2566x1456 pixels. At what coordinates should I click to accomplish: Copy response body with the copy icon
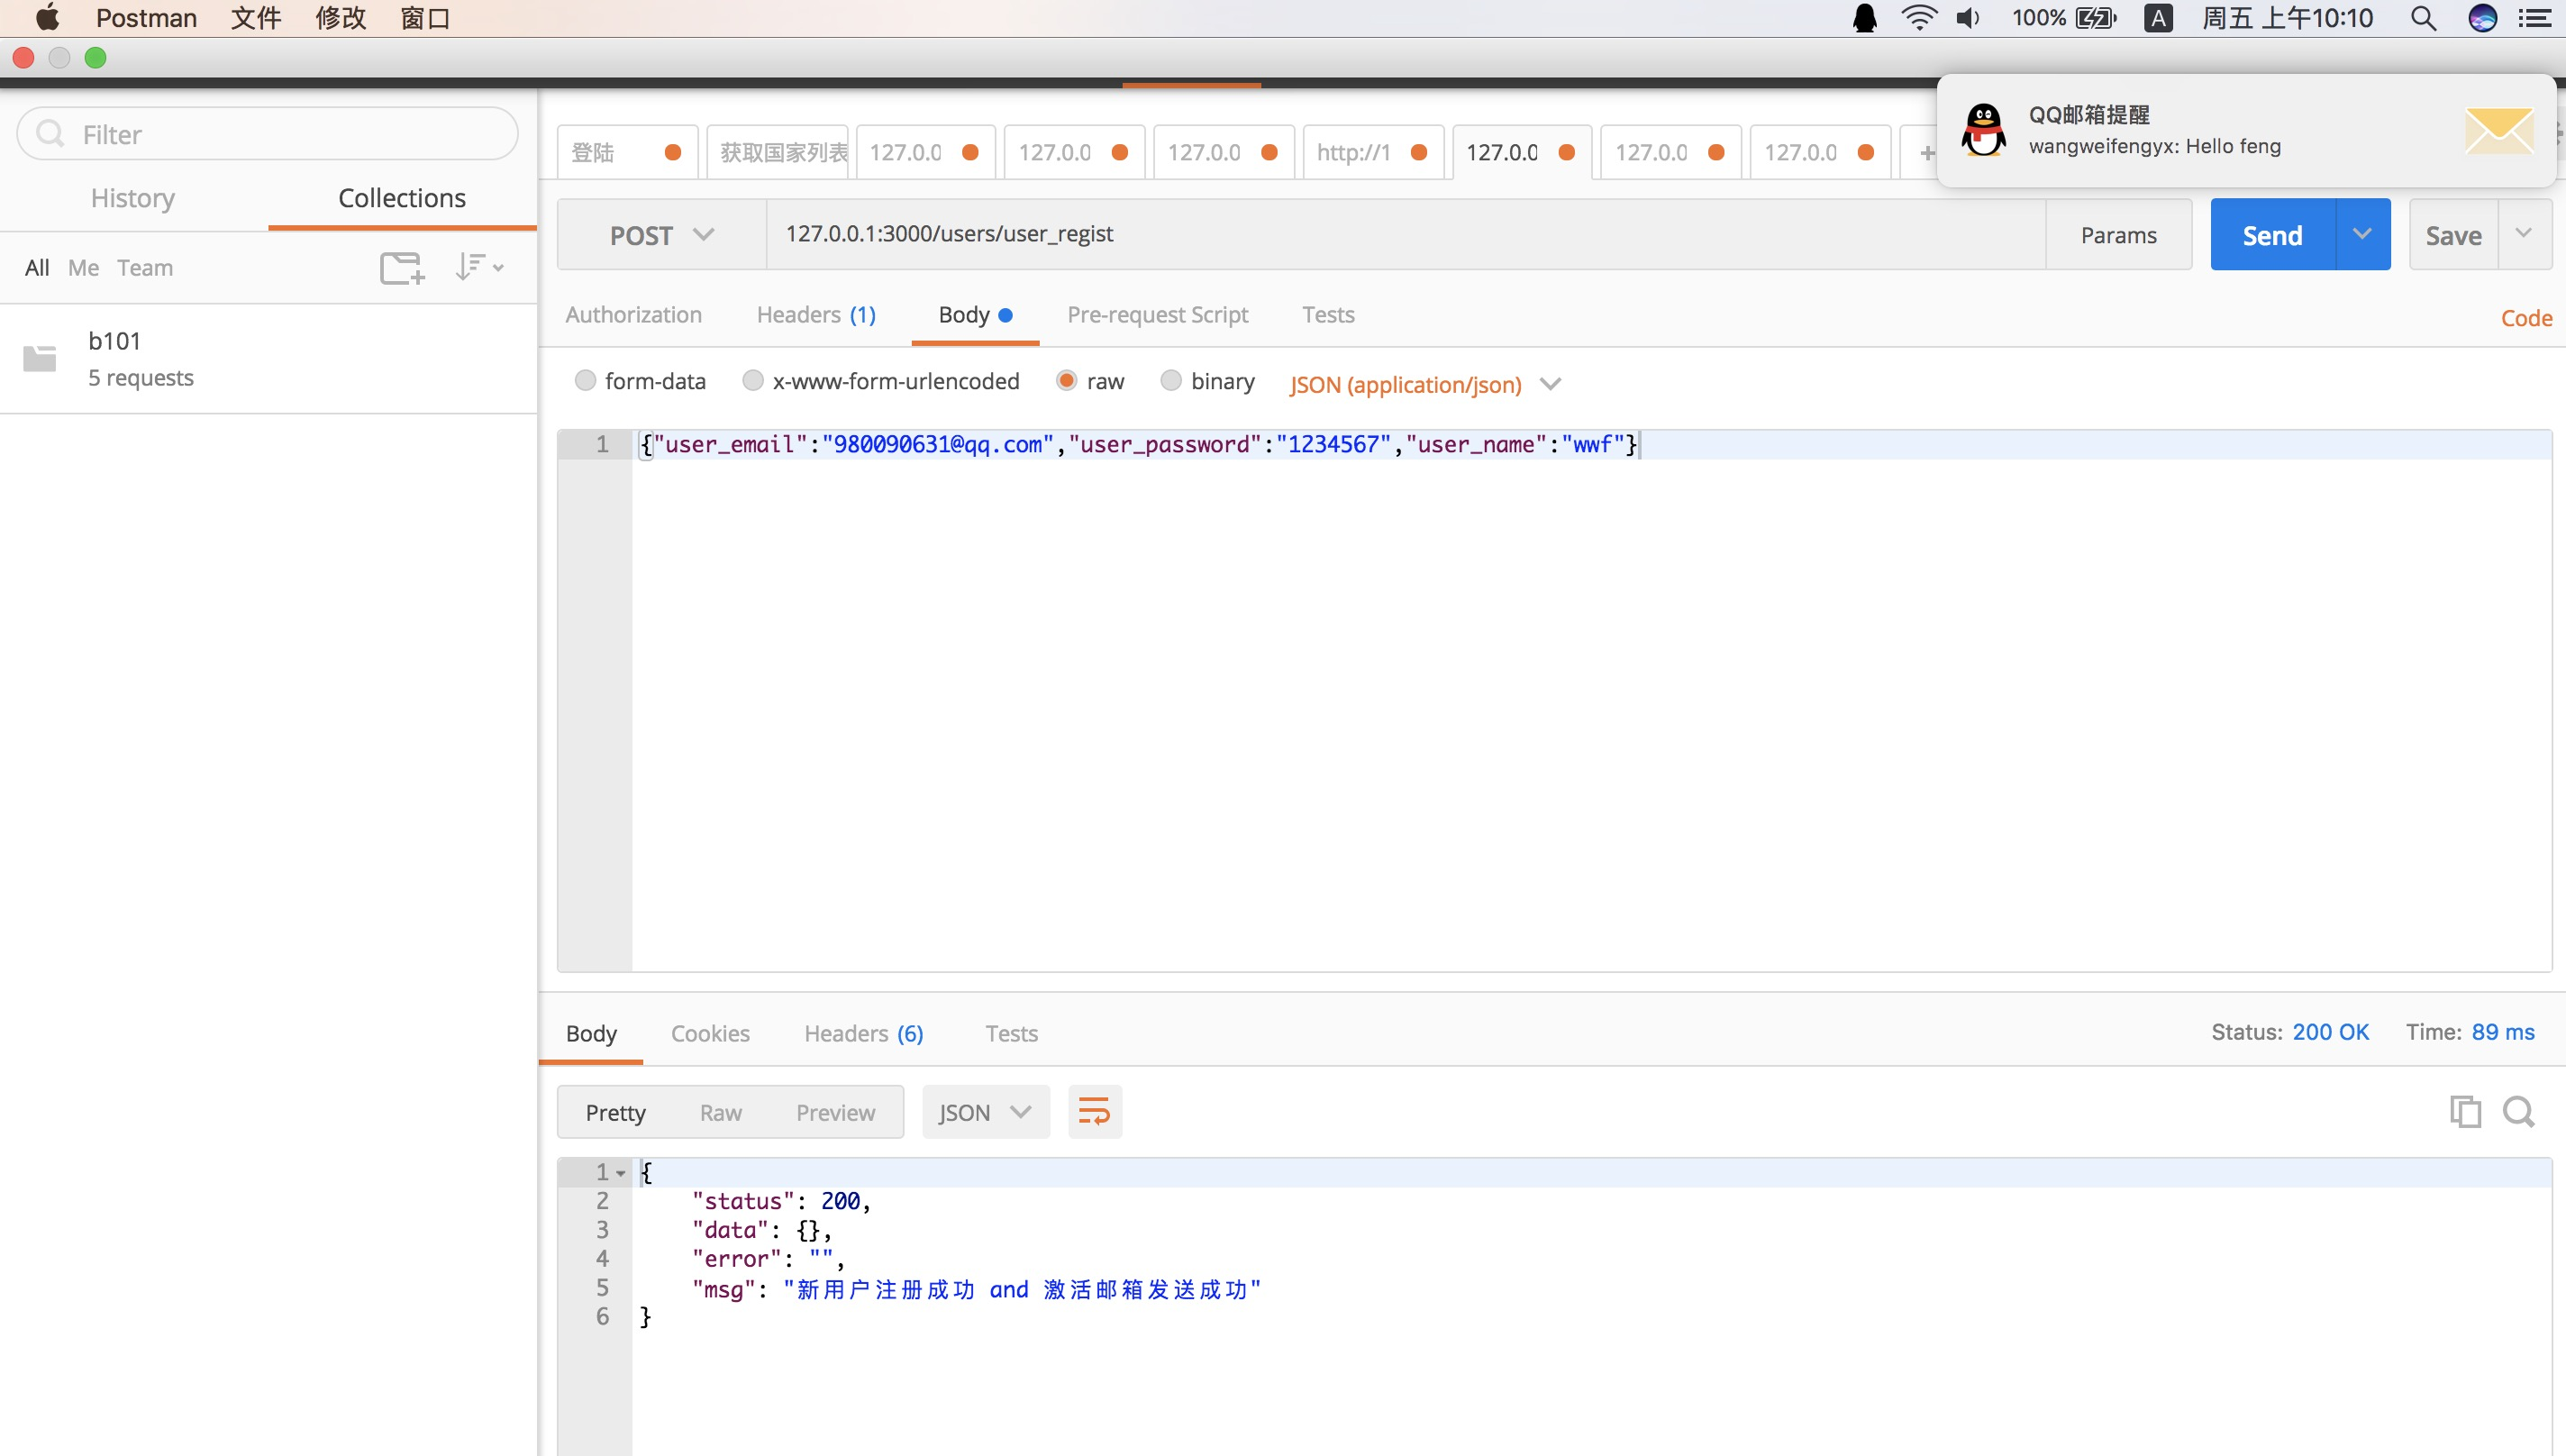[2464, 1111]
